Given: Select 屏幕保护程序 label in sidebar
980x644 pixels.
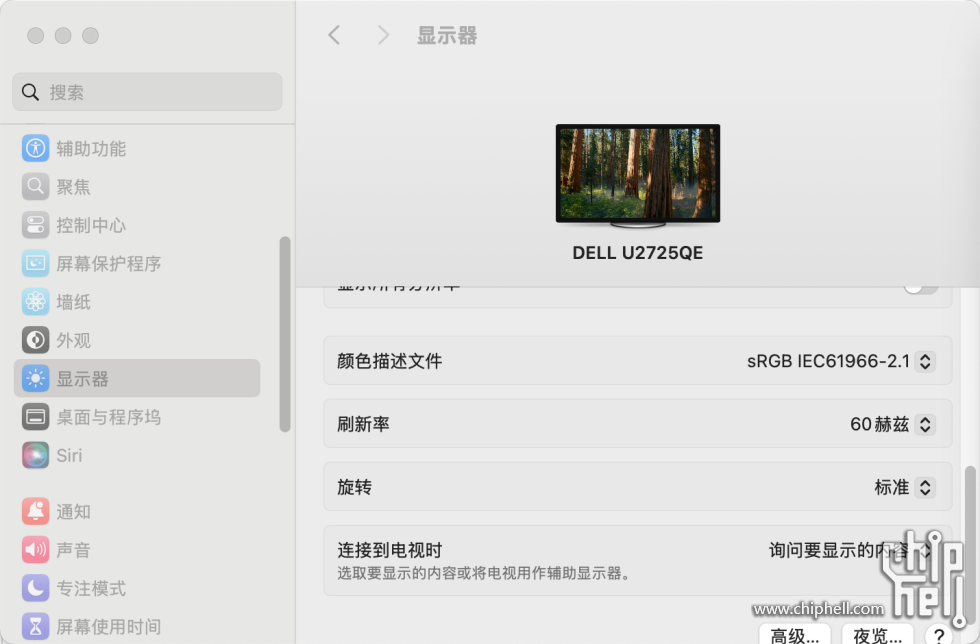Looking at the screenshot, I should pos(109,264).
